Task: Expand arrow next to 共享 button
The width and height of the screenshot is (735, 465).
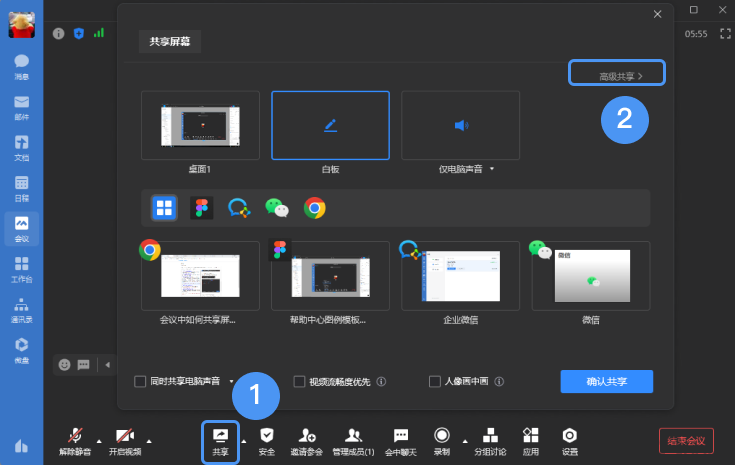Action: tap(244, 442)
